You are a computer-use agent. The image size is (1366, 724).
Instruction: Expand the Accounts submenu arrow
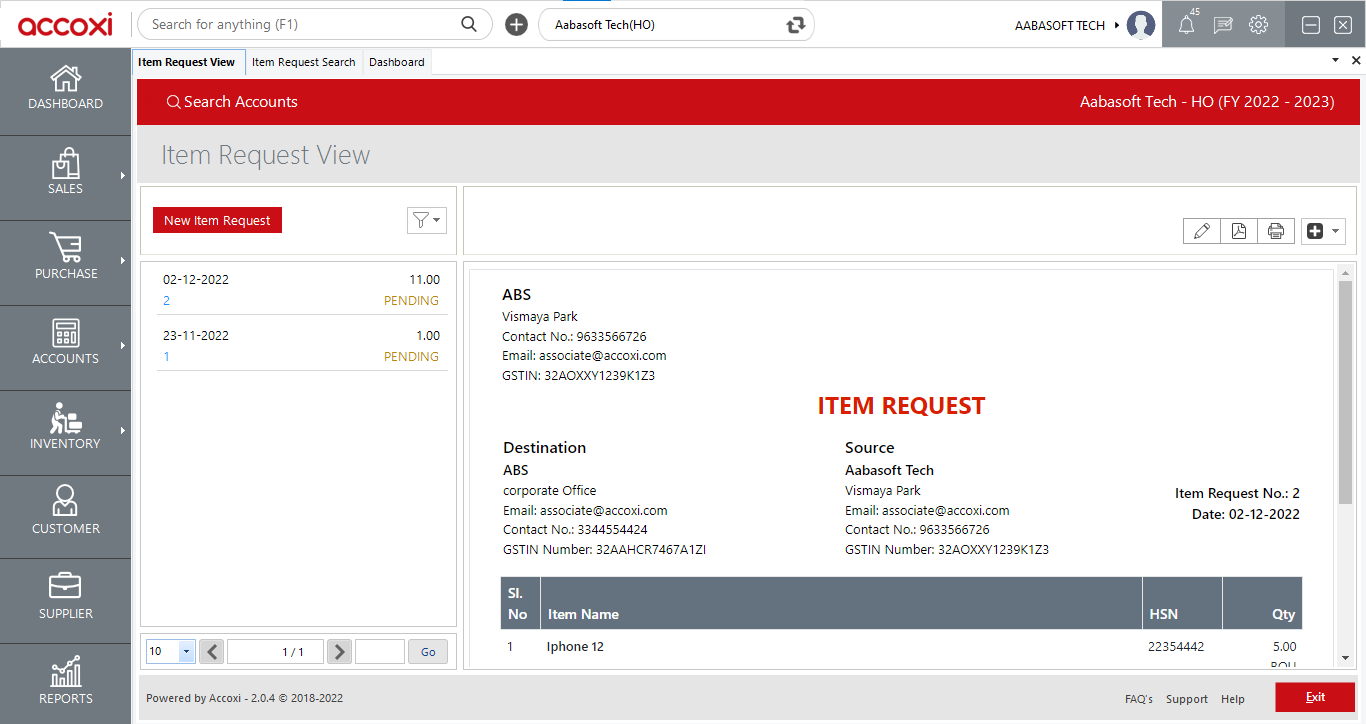(x=123, y=345)
